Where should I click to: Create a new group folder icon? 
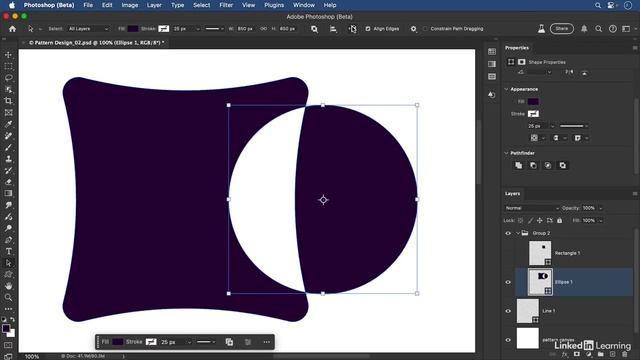pos(600,354)
